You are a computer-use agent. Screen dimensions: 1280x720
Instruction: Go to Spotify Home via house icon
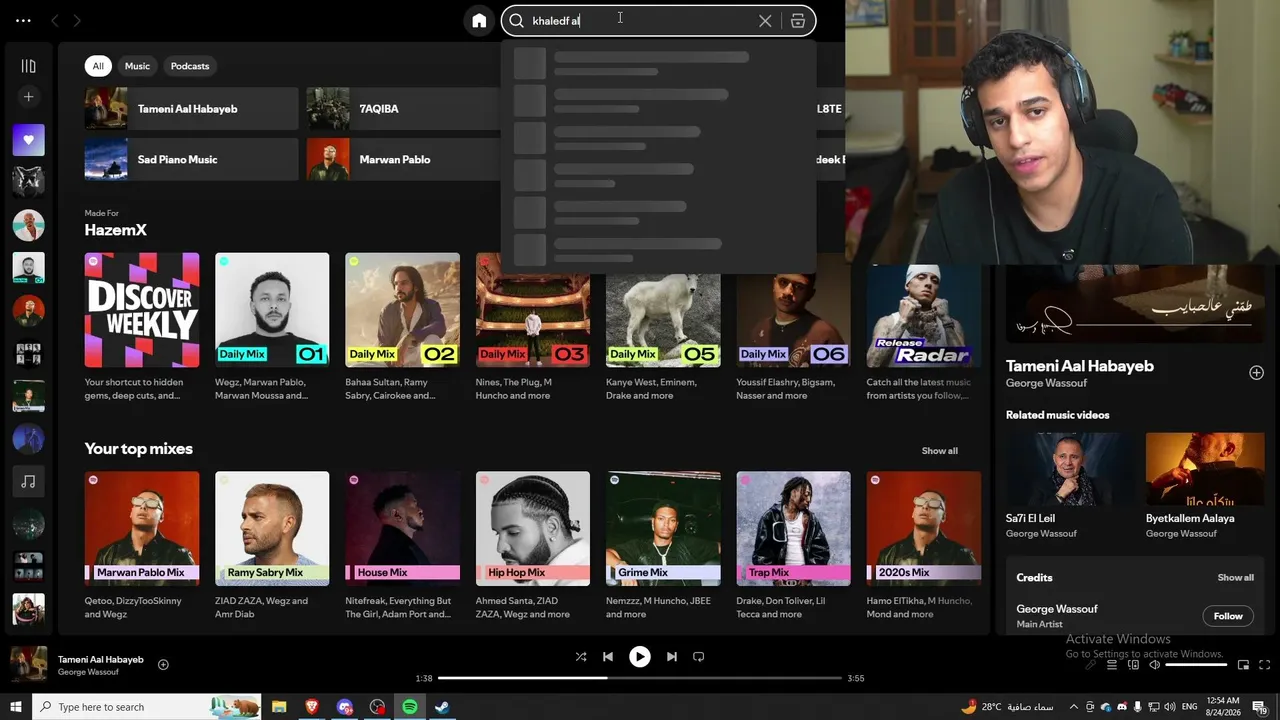[x=479, y=21]
